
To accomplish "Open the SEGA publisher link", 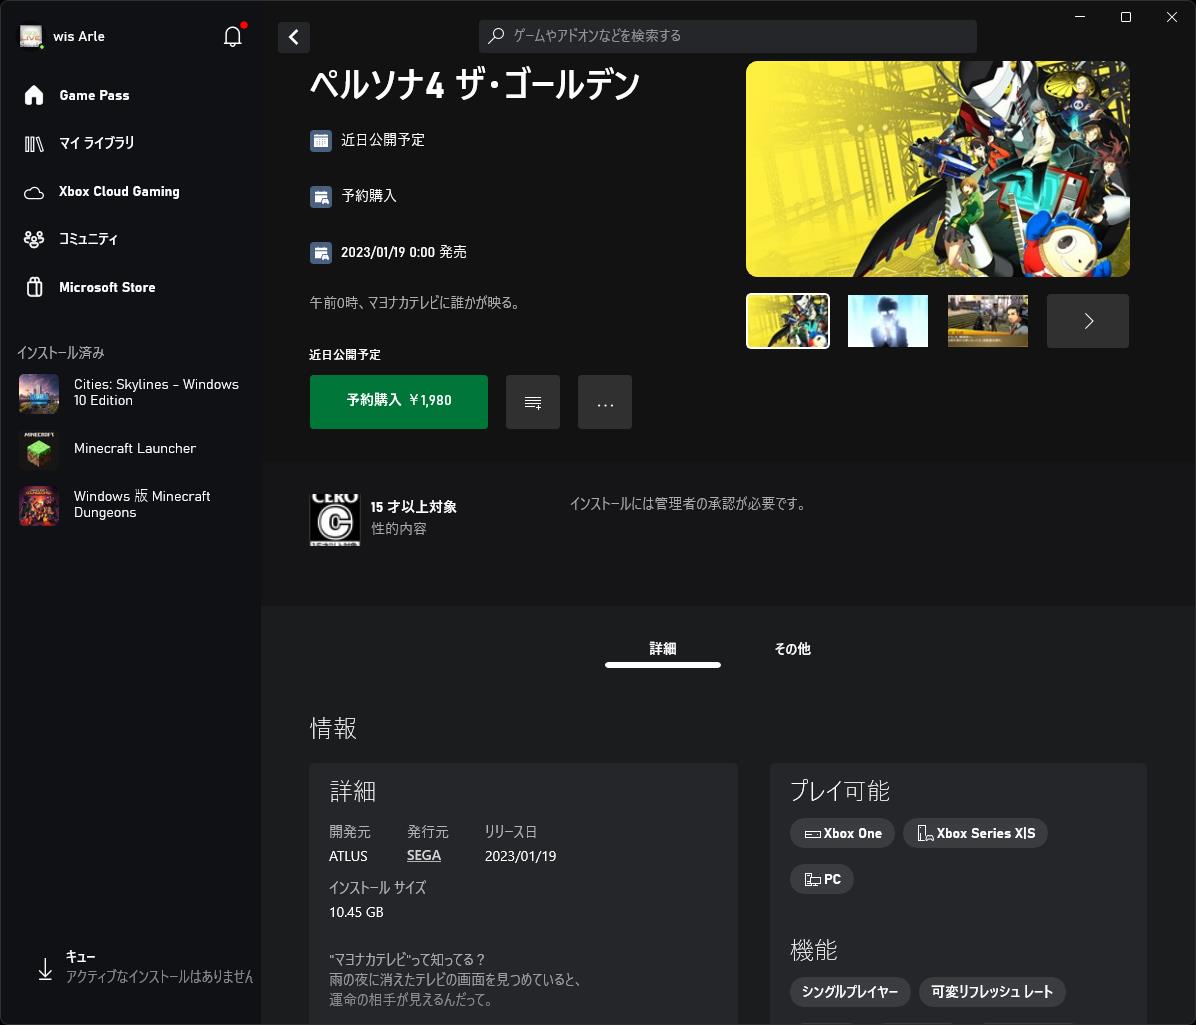I will [x=423, y=855].
